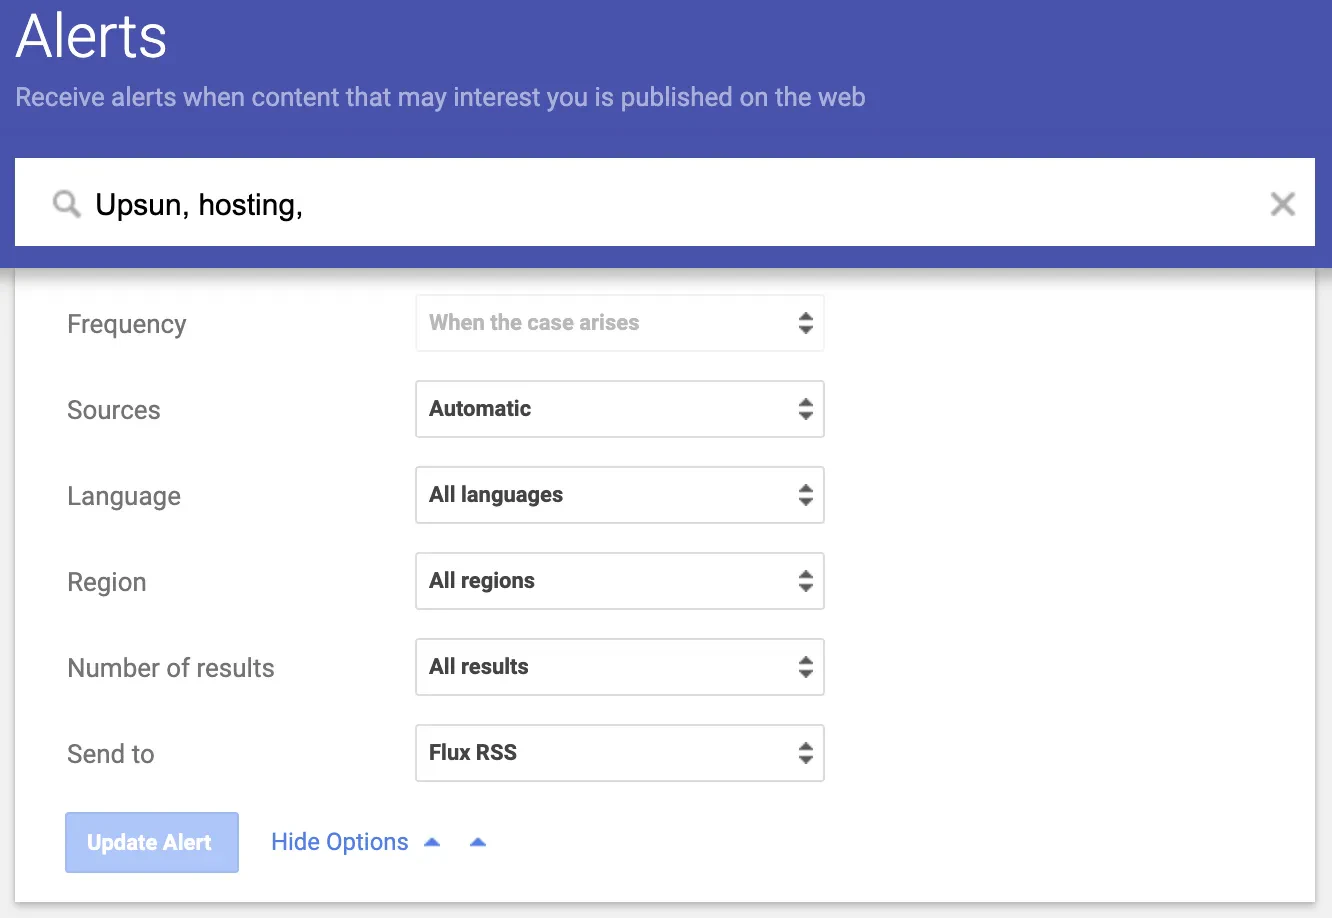Click the stepper arrows beside Automatic sources
This screenshot has height=918, width=1332.
click(x=806, y=409)
